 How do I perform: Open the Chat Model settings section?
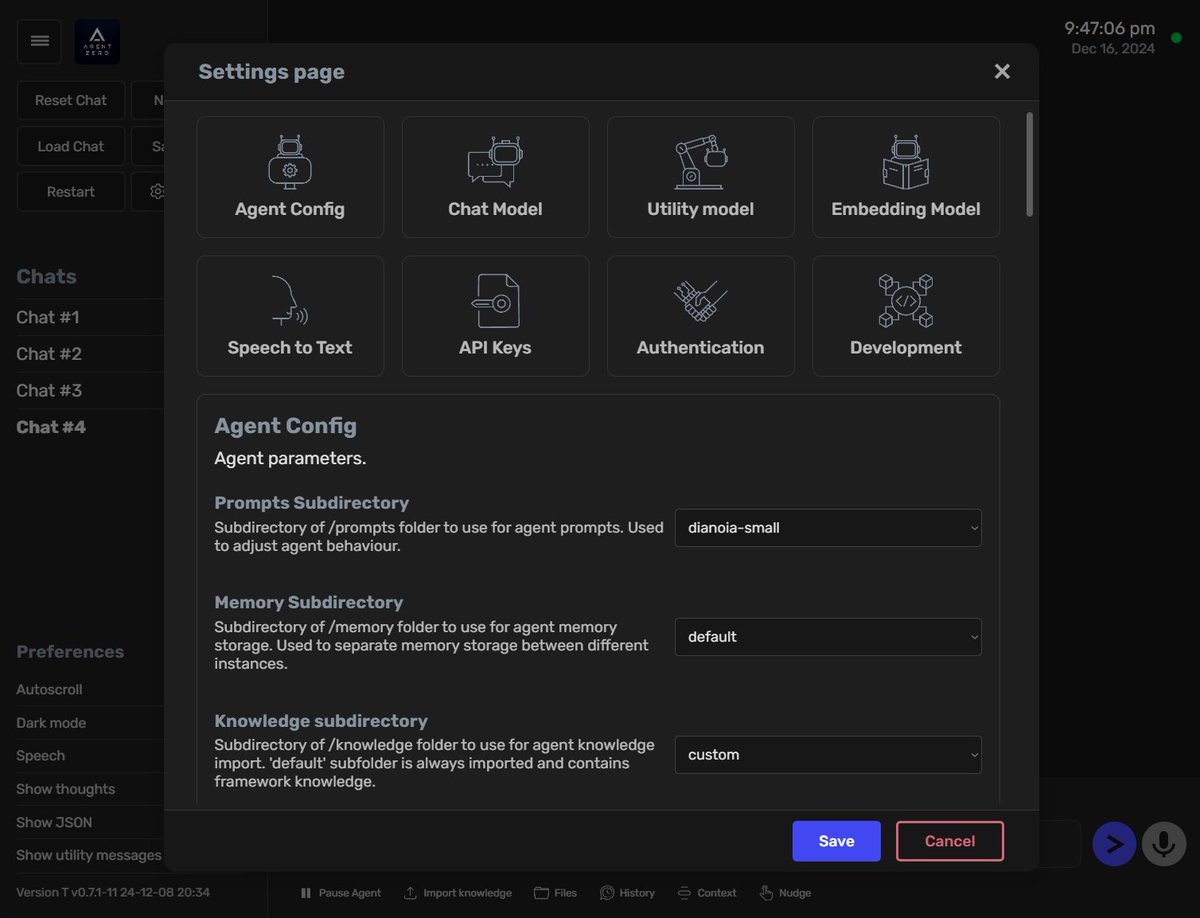tap(495, 177)
